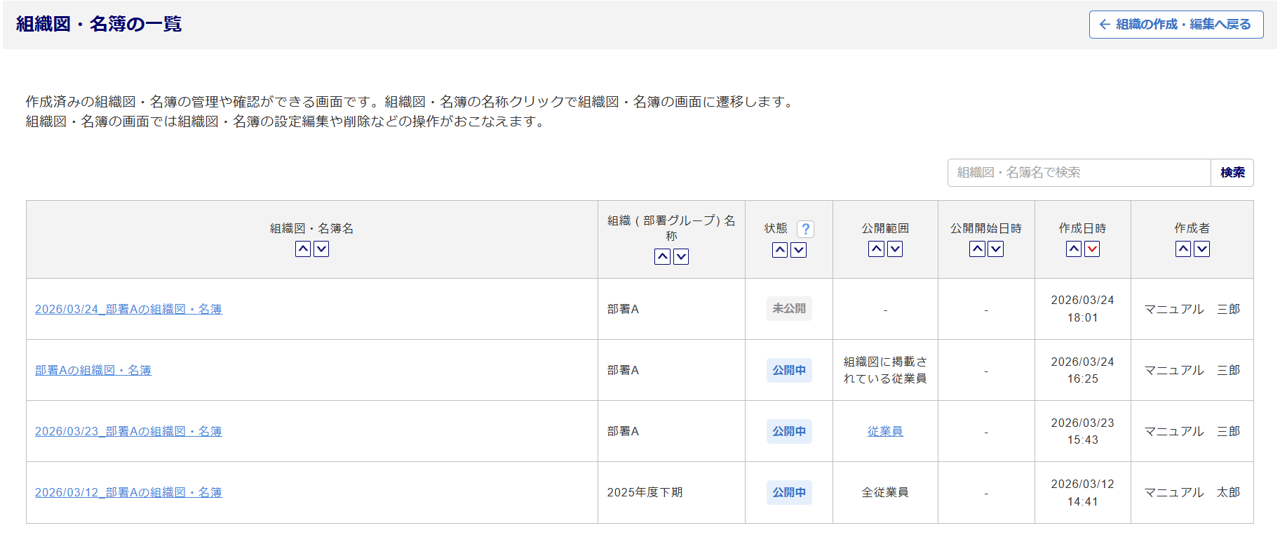Sort 公開開始日時 column descending
The height and width of the screenshot is (554, 1280).
pyautogui.click(x=995, y=249)
